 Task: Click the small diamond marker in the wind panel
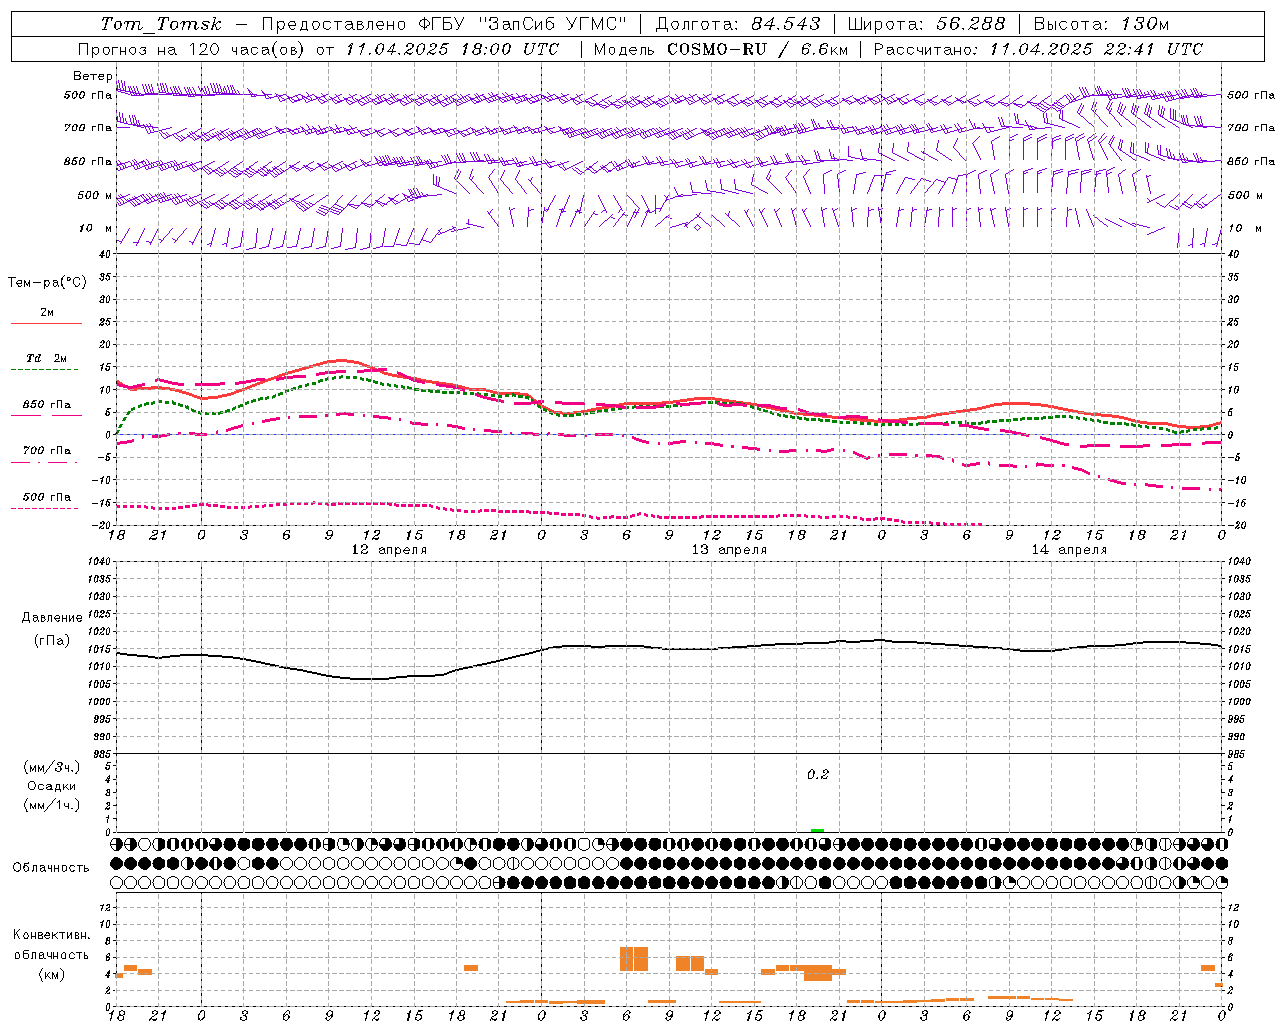click(697, 227)
